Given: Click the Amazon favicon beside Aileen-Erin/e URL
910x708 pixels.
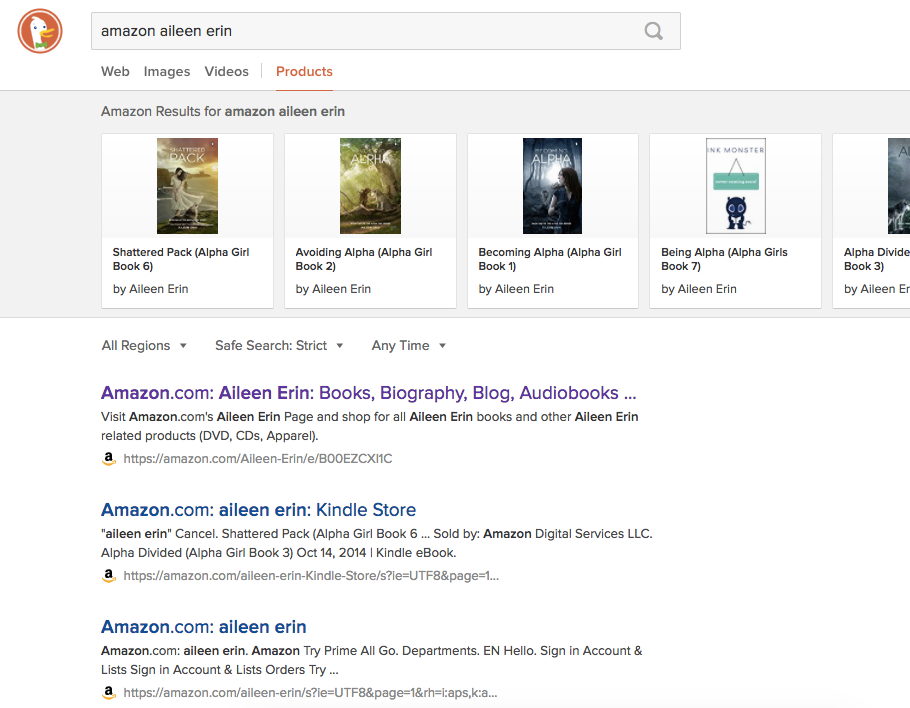Looking at the screenshot, I should pyautogui.click(x=109, y=458).
